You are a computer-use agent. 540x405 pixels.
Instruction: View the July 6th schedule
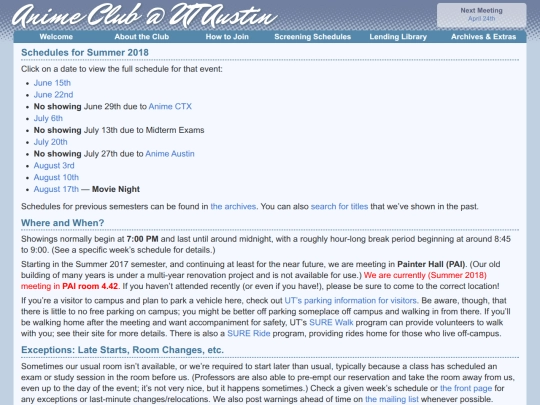click(48, 118)
